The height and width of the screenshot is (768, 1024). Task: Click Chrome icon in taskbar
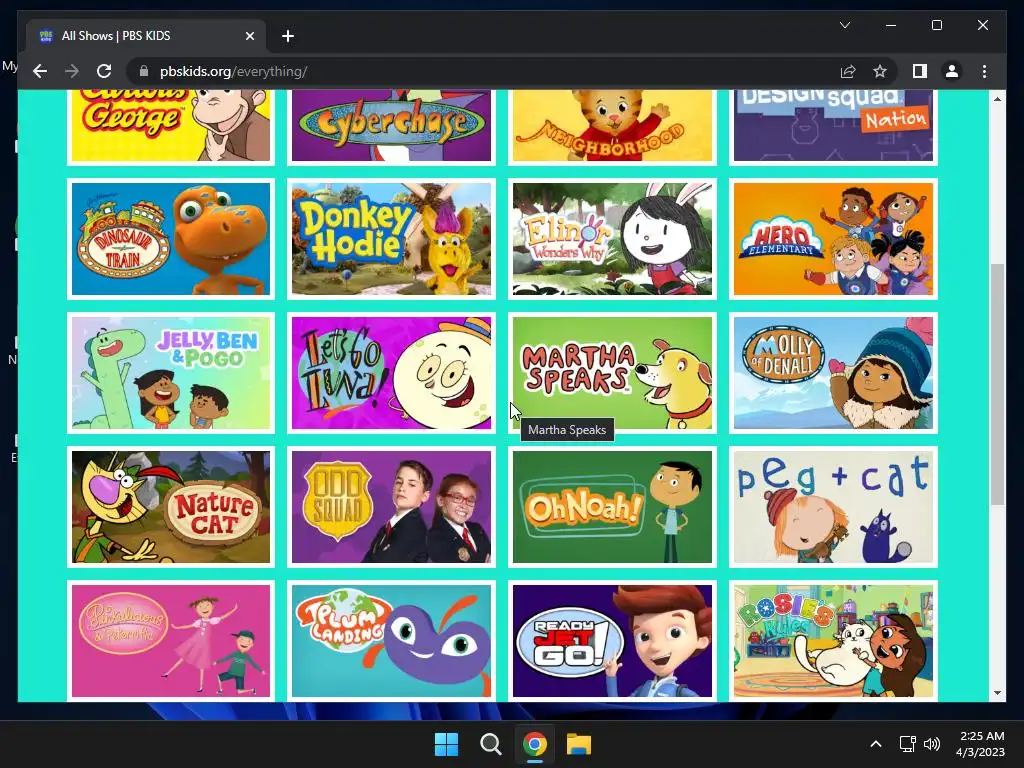pyautogui.click(x=534, y=744)
